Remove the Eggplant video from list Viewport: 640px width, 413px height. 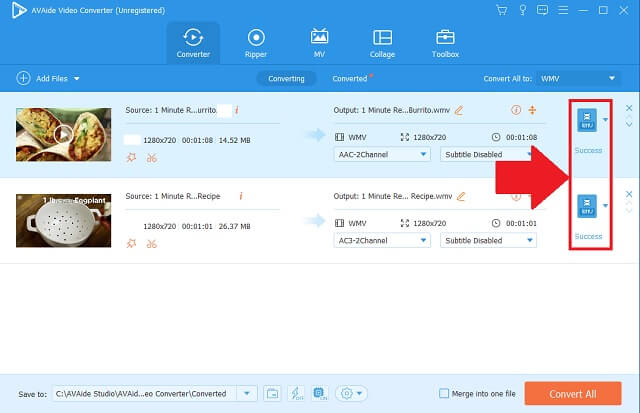tap(629, 194)
